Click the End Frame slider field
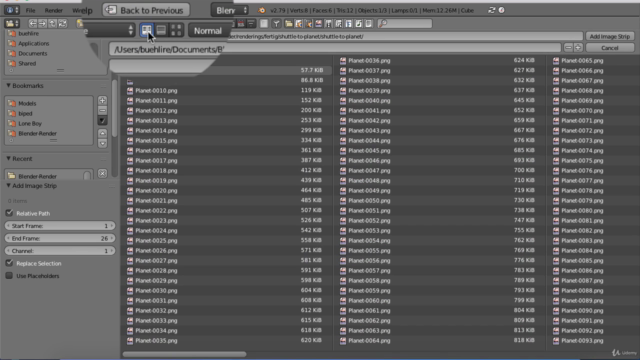 (x=60, y=238)
